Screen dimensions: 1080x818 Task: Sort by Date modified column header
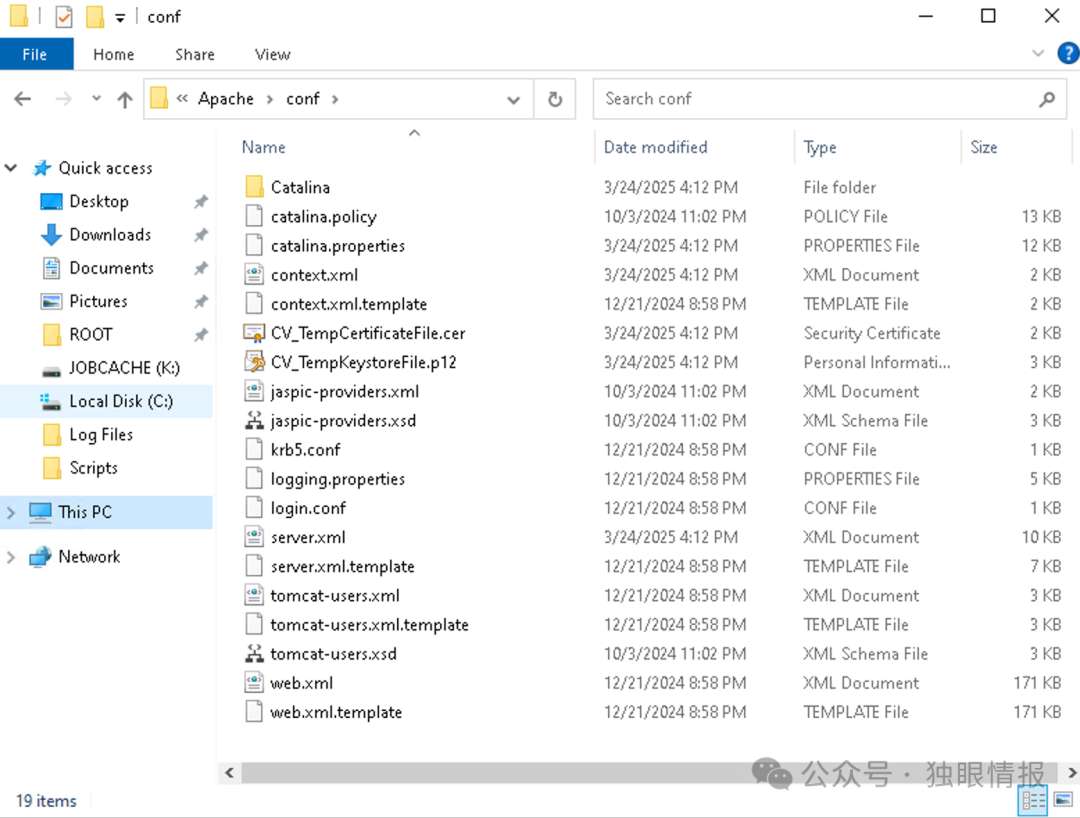tap(694, 147)
